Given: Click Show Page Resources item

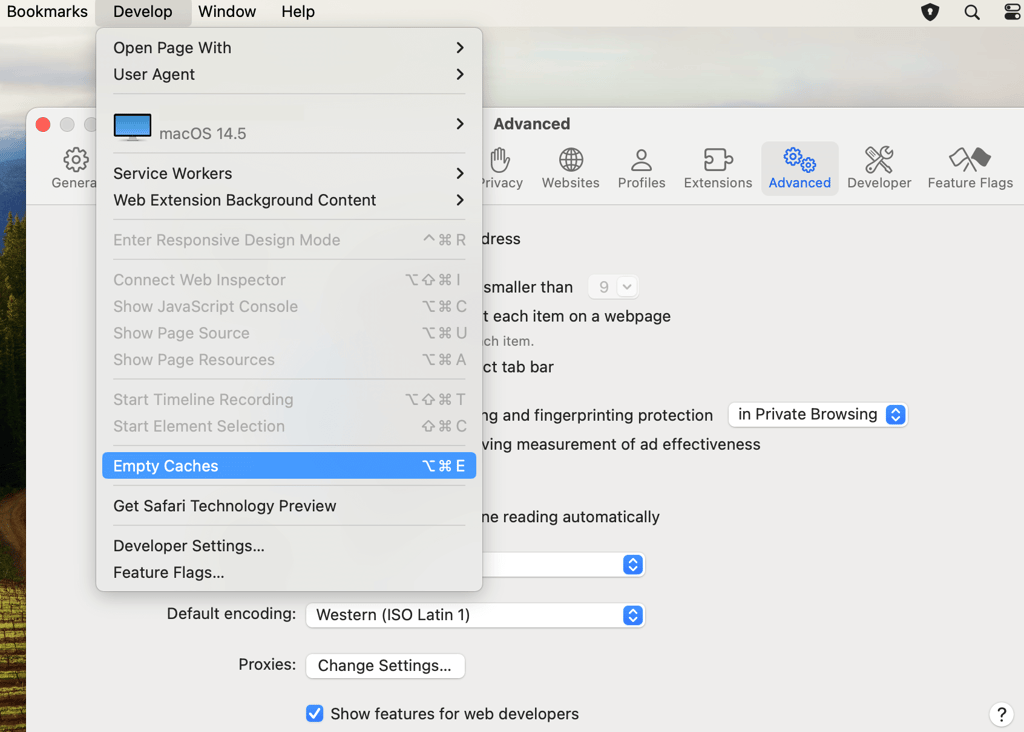Looking at the screenshot, I should pyautogui.click(x=289, y=360).
